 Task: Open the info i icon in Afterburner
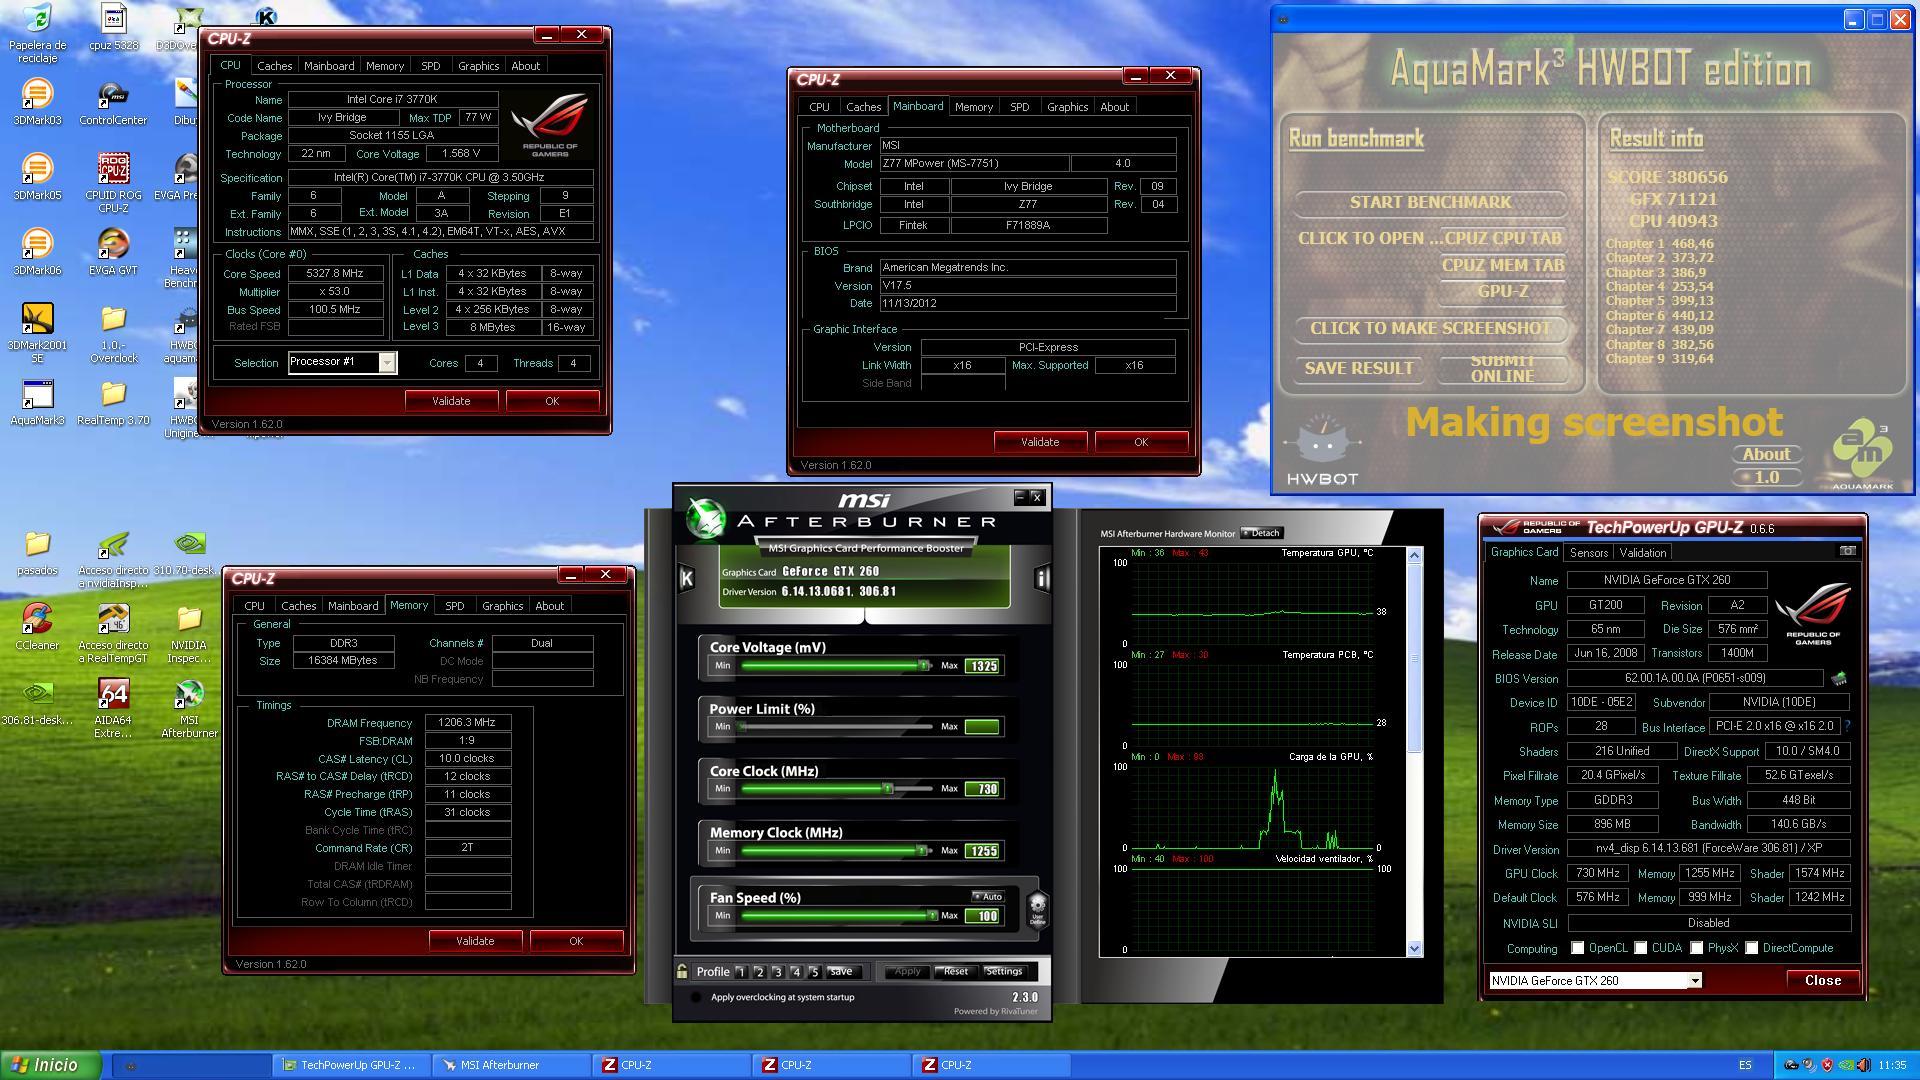click(1042, 578)
